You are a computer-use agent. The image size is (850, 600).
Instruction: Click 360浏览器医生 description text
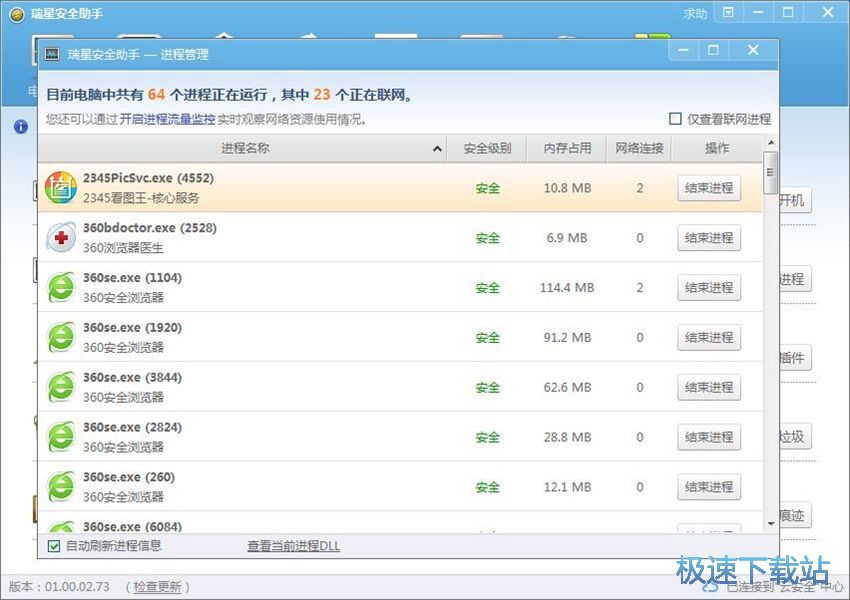(123, 248)
